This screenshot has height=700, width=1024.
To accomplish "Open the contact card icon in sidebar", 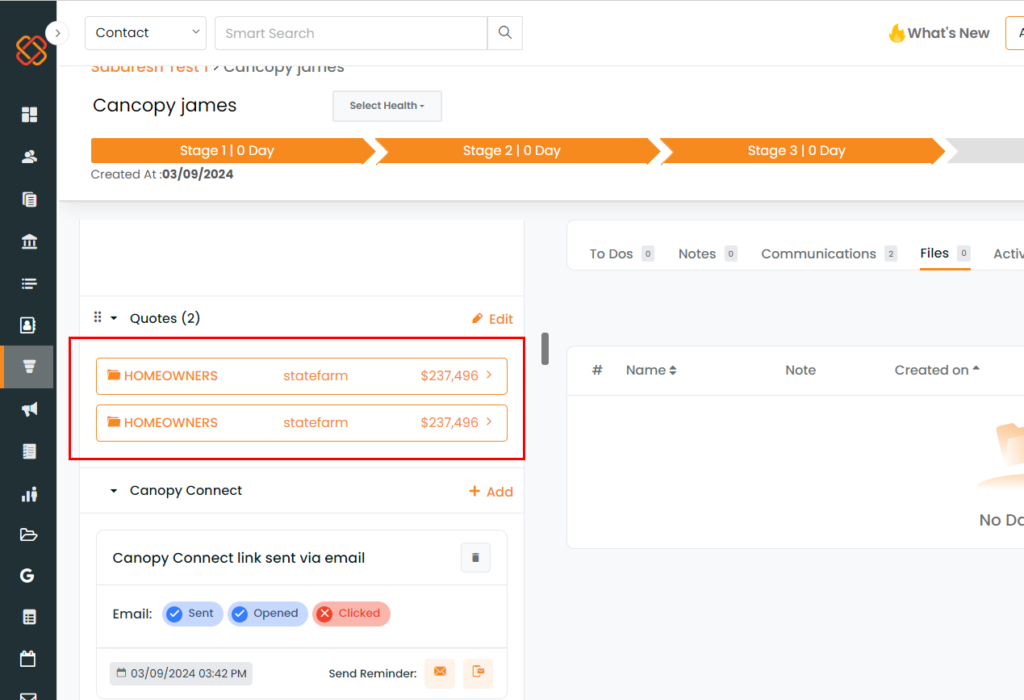I will tap(28, 325).
